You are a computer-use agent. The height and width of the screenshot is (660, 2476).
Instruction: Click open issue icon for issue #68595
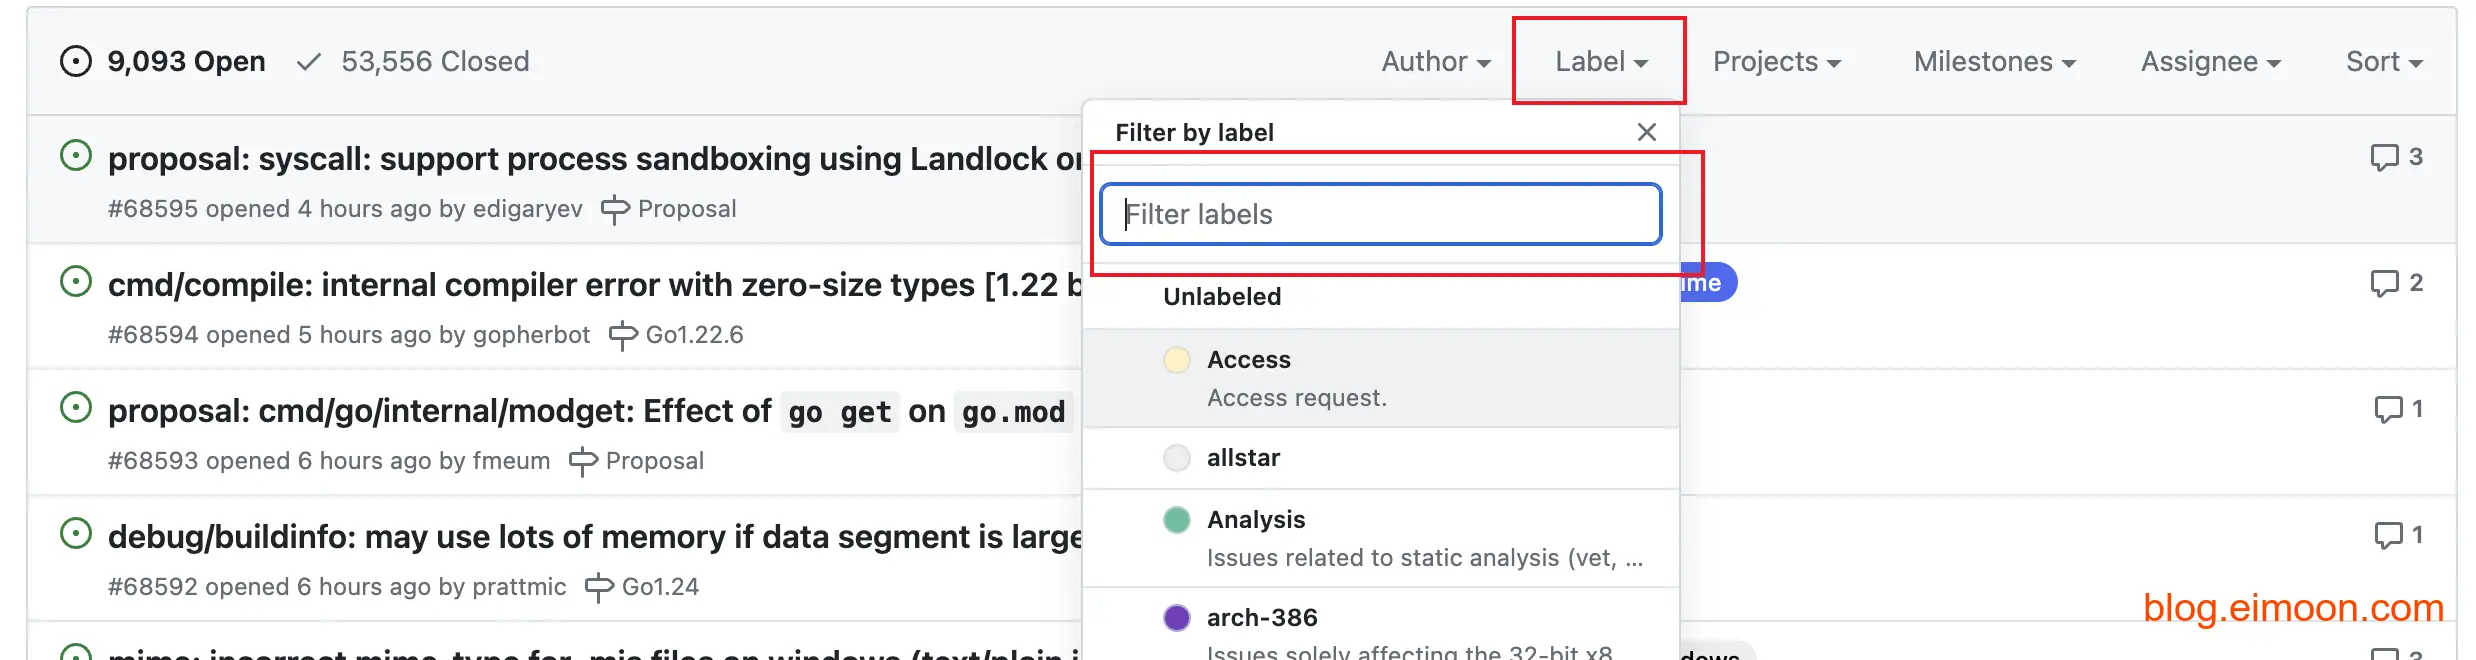tap(76, 156)
